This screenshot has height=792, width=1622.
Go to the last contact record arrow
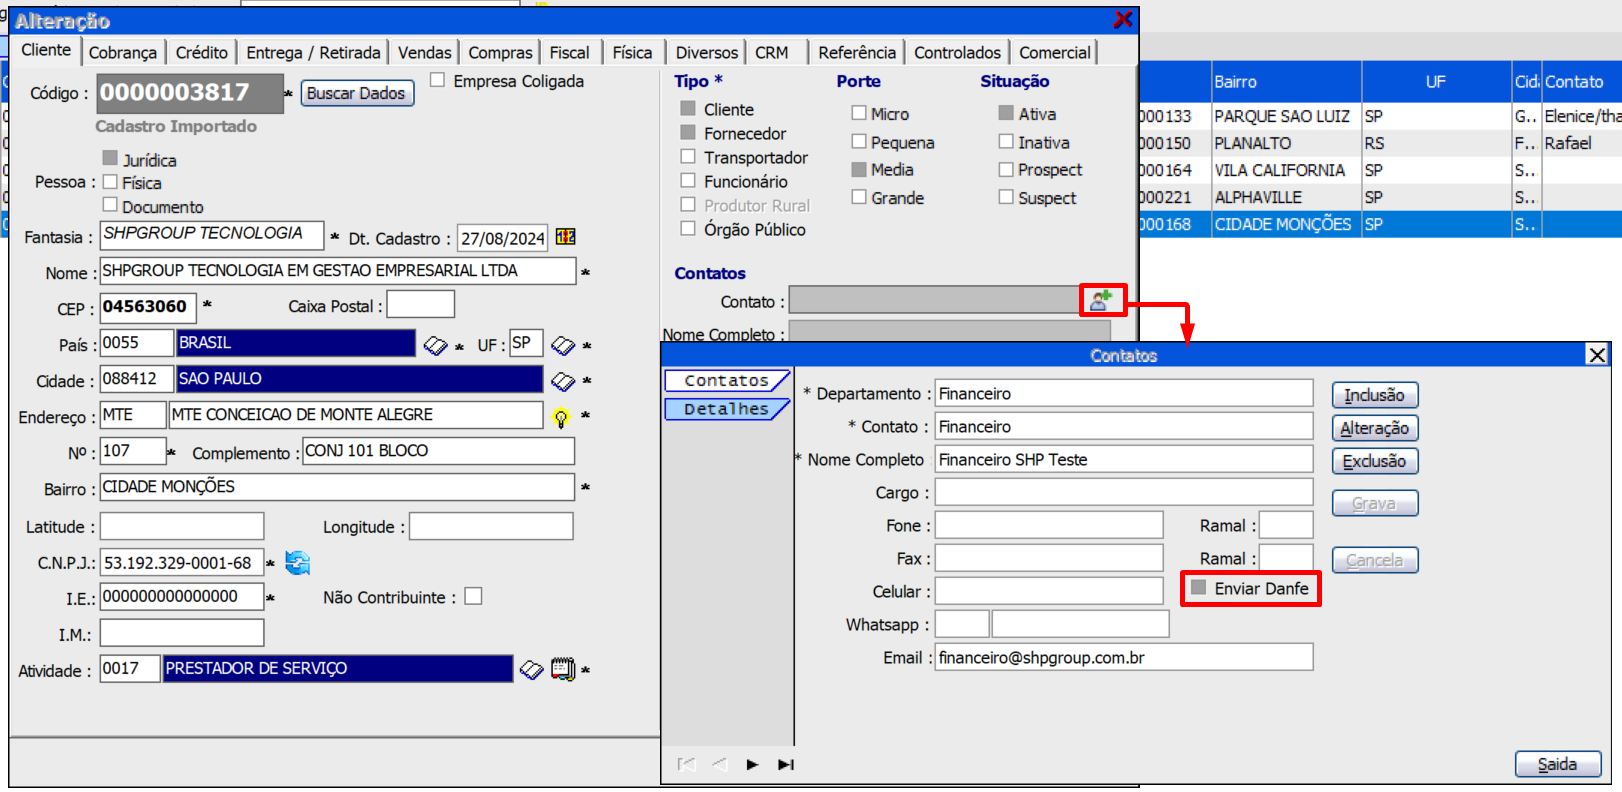click(786, 765)
